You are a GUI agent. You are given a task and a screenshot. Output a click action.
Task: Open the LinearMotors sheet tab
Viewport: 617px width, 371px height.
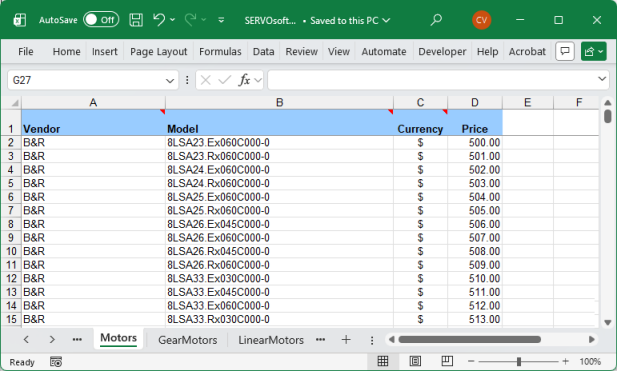[x=271, y=340]
